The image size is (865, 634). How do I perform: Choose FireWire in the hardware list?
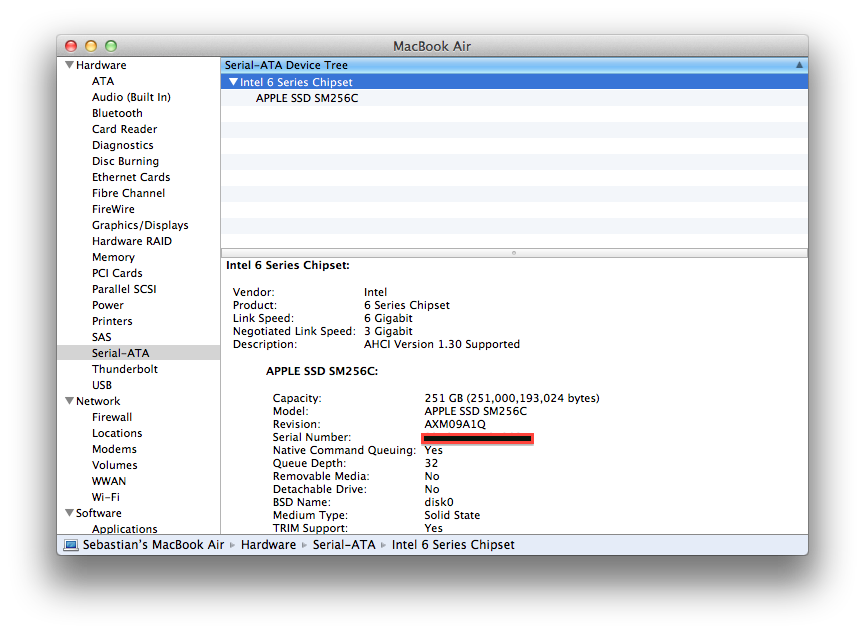[113, 209]
